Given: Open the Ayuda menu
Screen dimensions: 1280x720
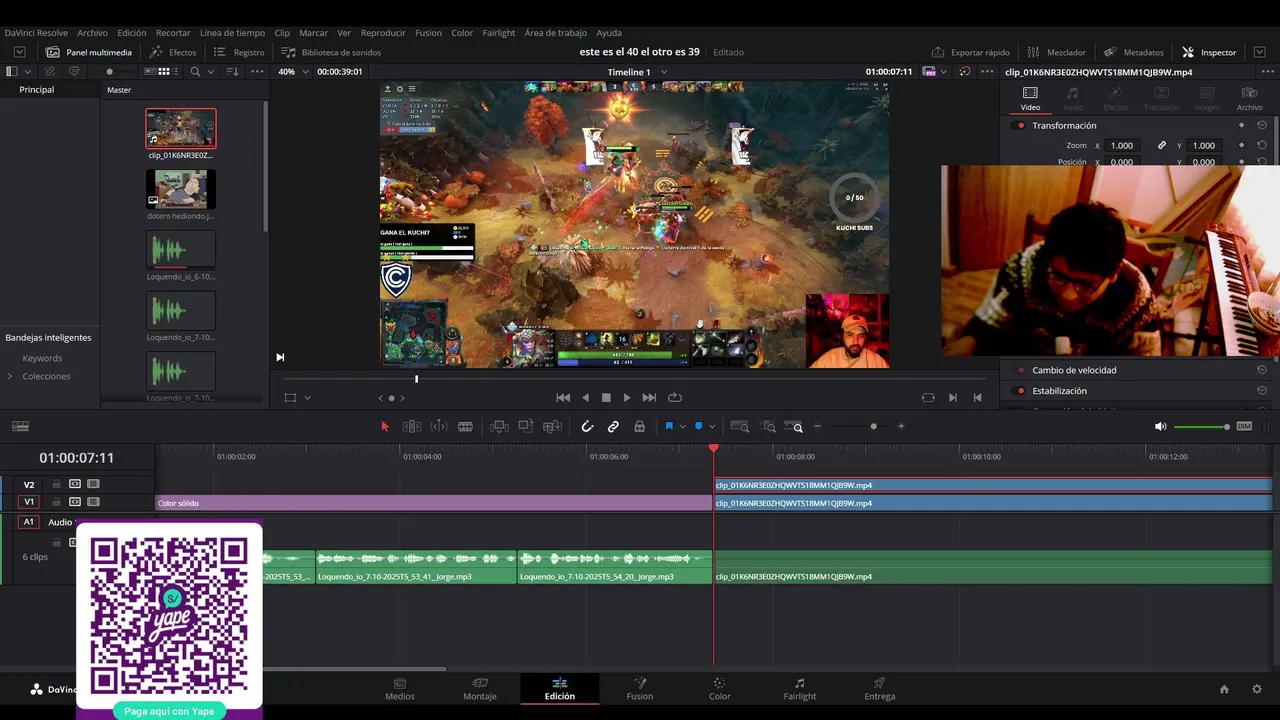Looking at the screenshot, I should [609, 33].
